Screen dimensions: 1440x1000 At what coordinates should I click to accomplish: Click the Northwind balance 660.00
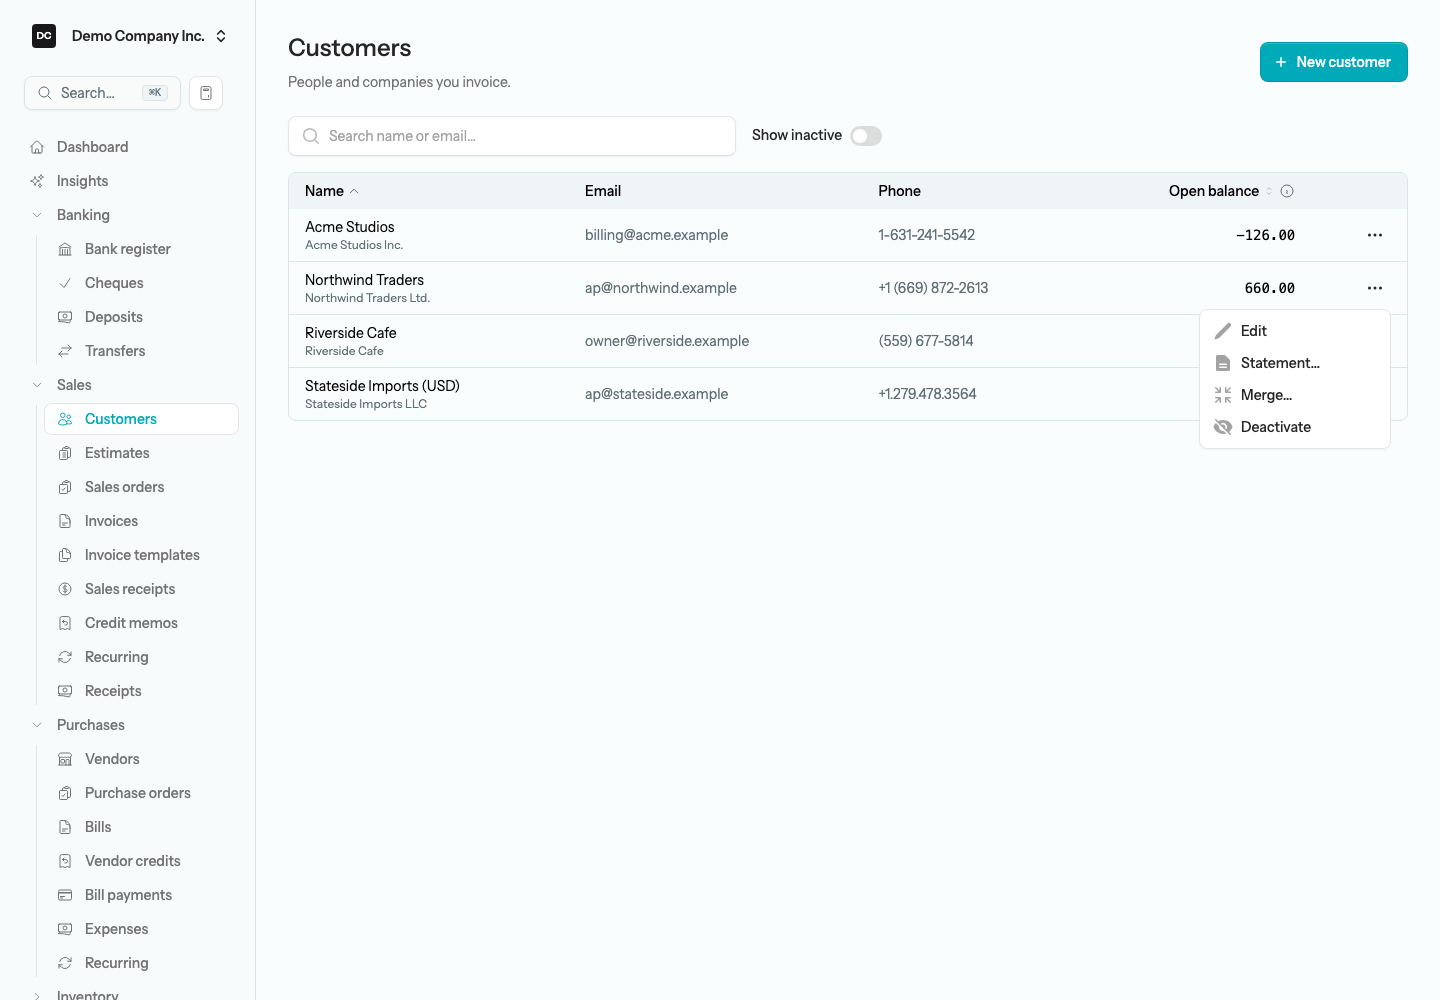tap(1269, 288)
